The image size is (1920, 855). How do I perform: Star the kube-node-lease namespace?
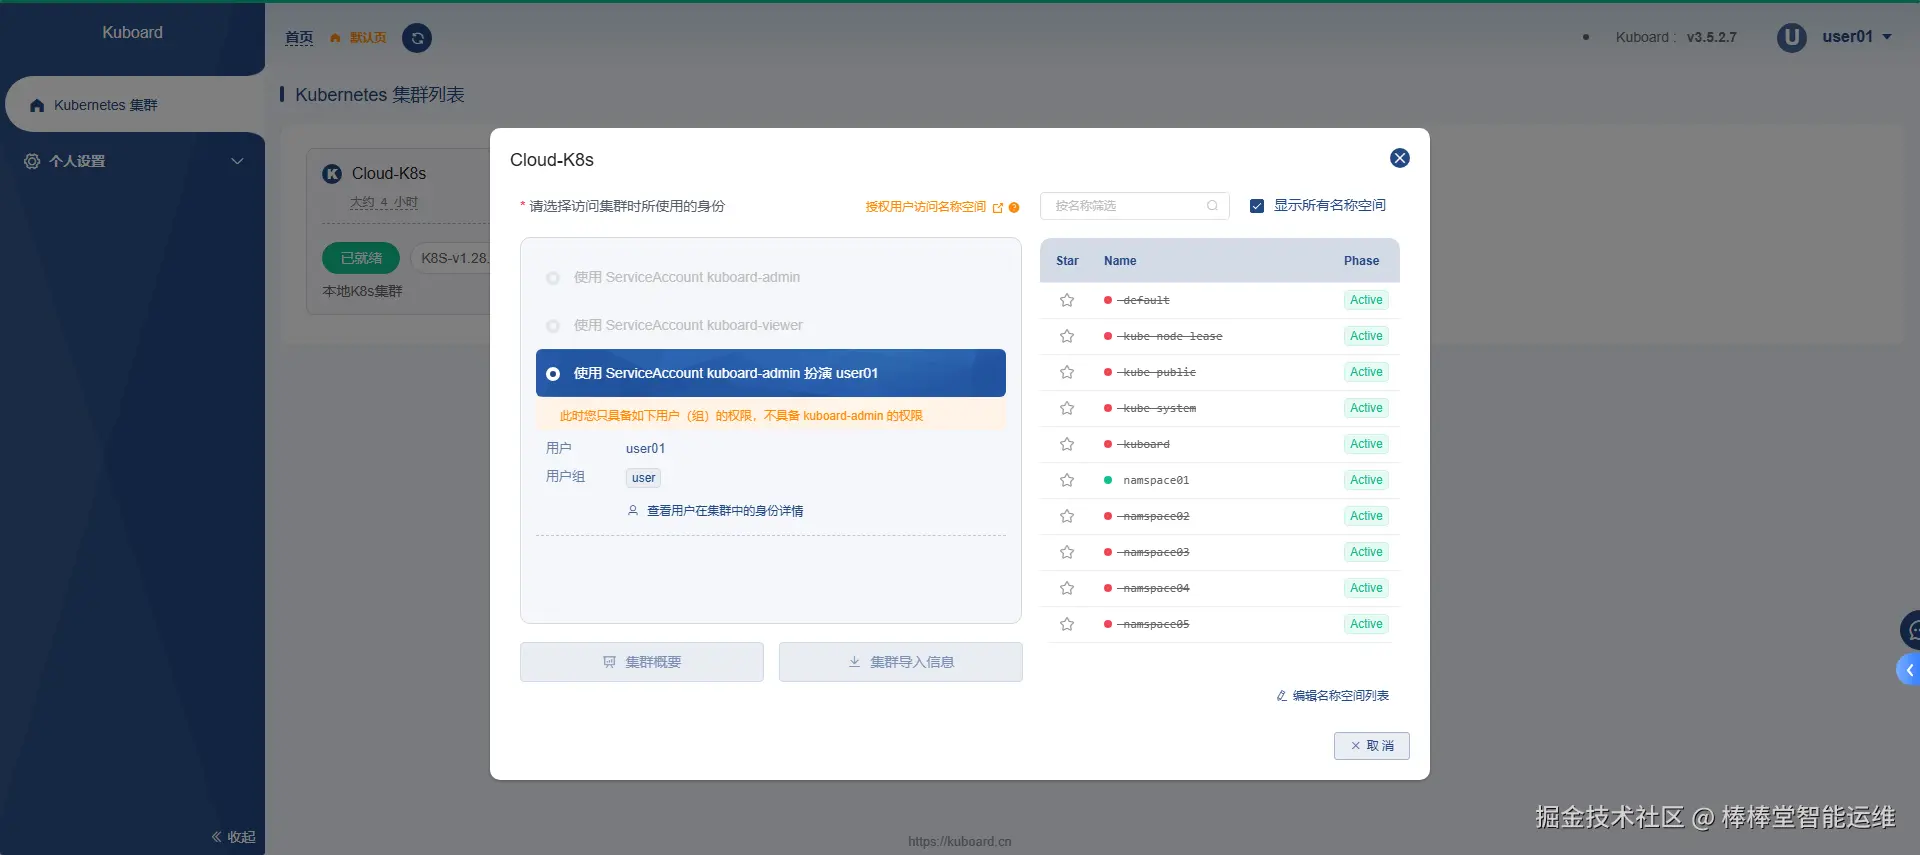(x=1067, y=336)
